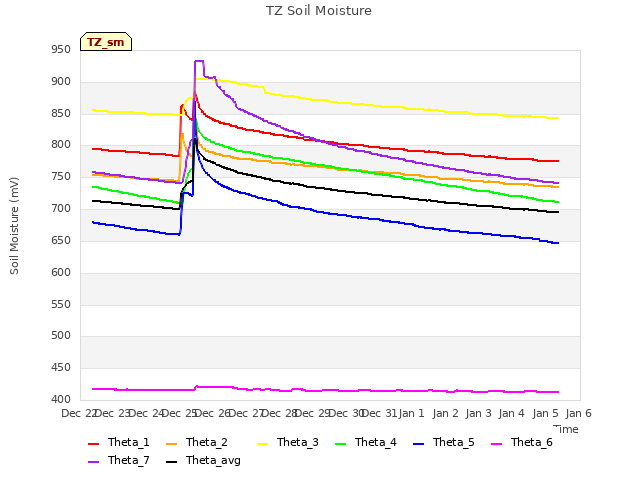Click the green Theta_4 legend color marker
Image resolution: width=640 pixels, height=480 pixels.
(x=340, y=444)
